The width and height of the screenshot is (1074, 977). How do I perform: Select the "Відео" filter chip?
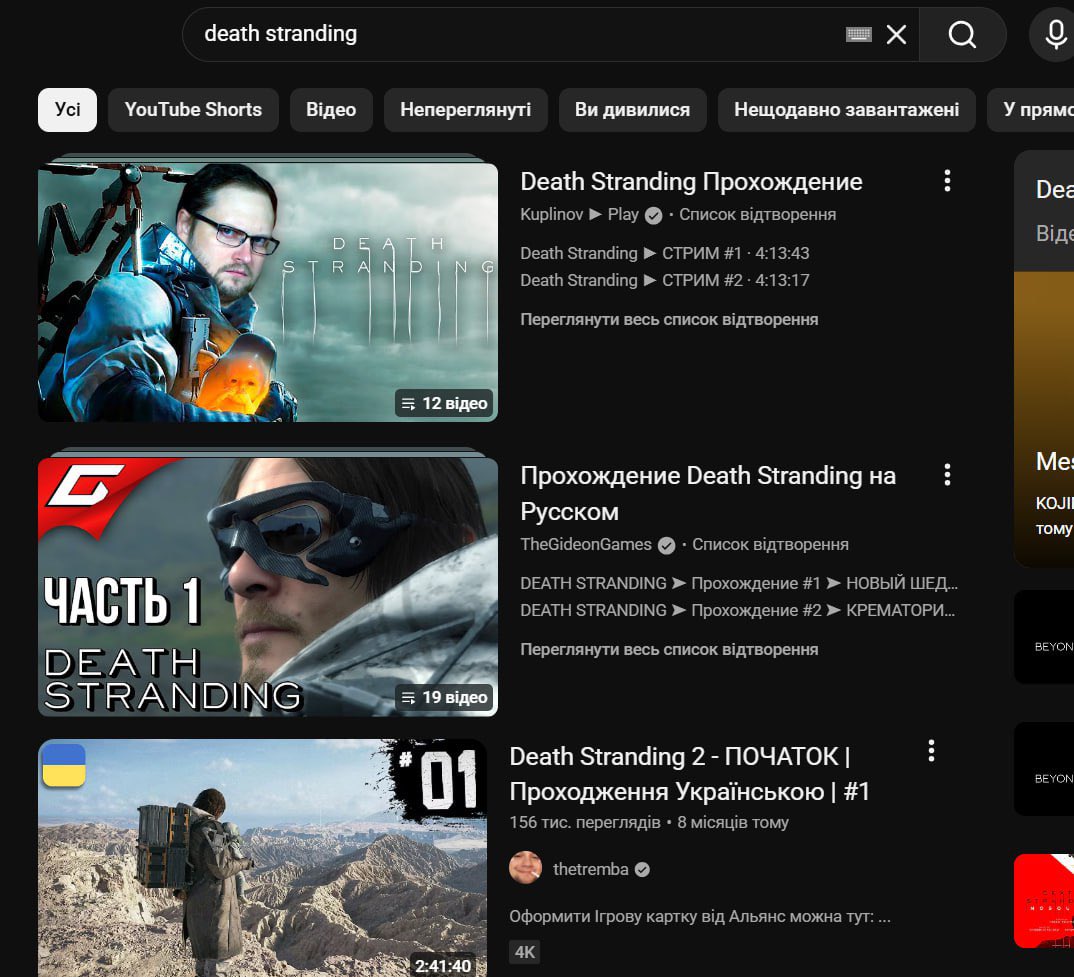point(331,110)
